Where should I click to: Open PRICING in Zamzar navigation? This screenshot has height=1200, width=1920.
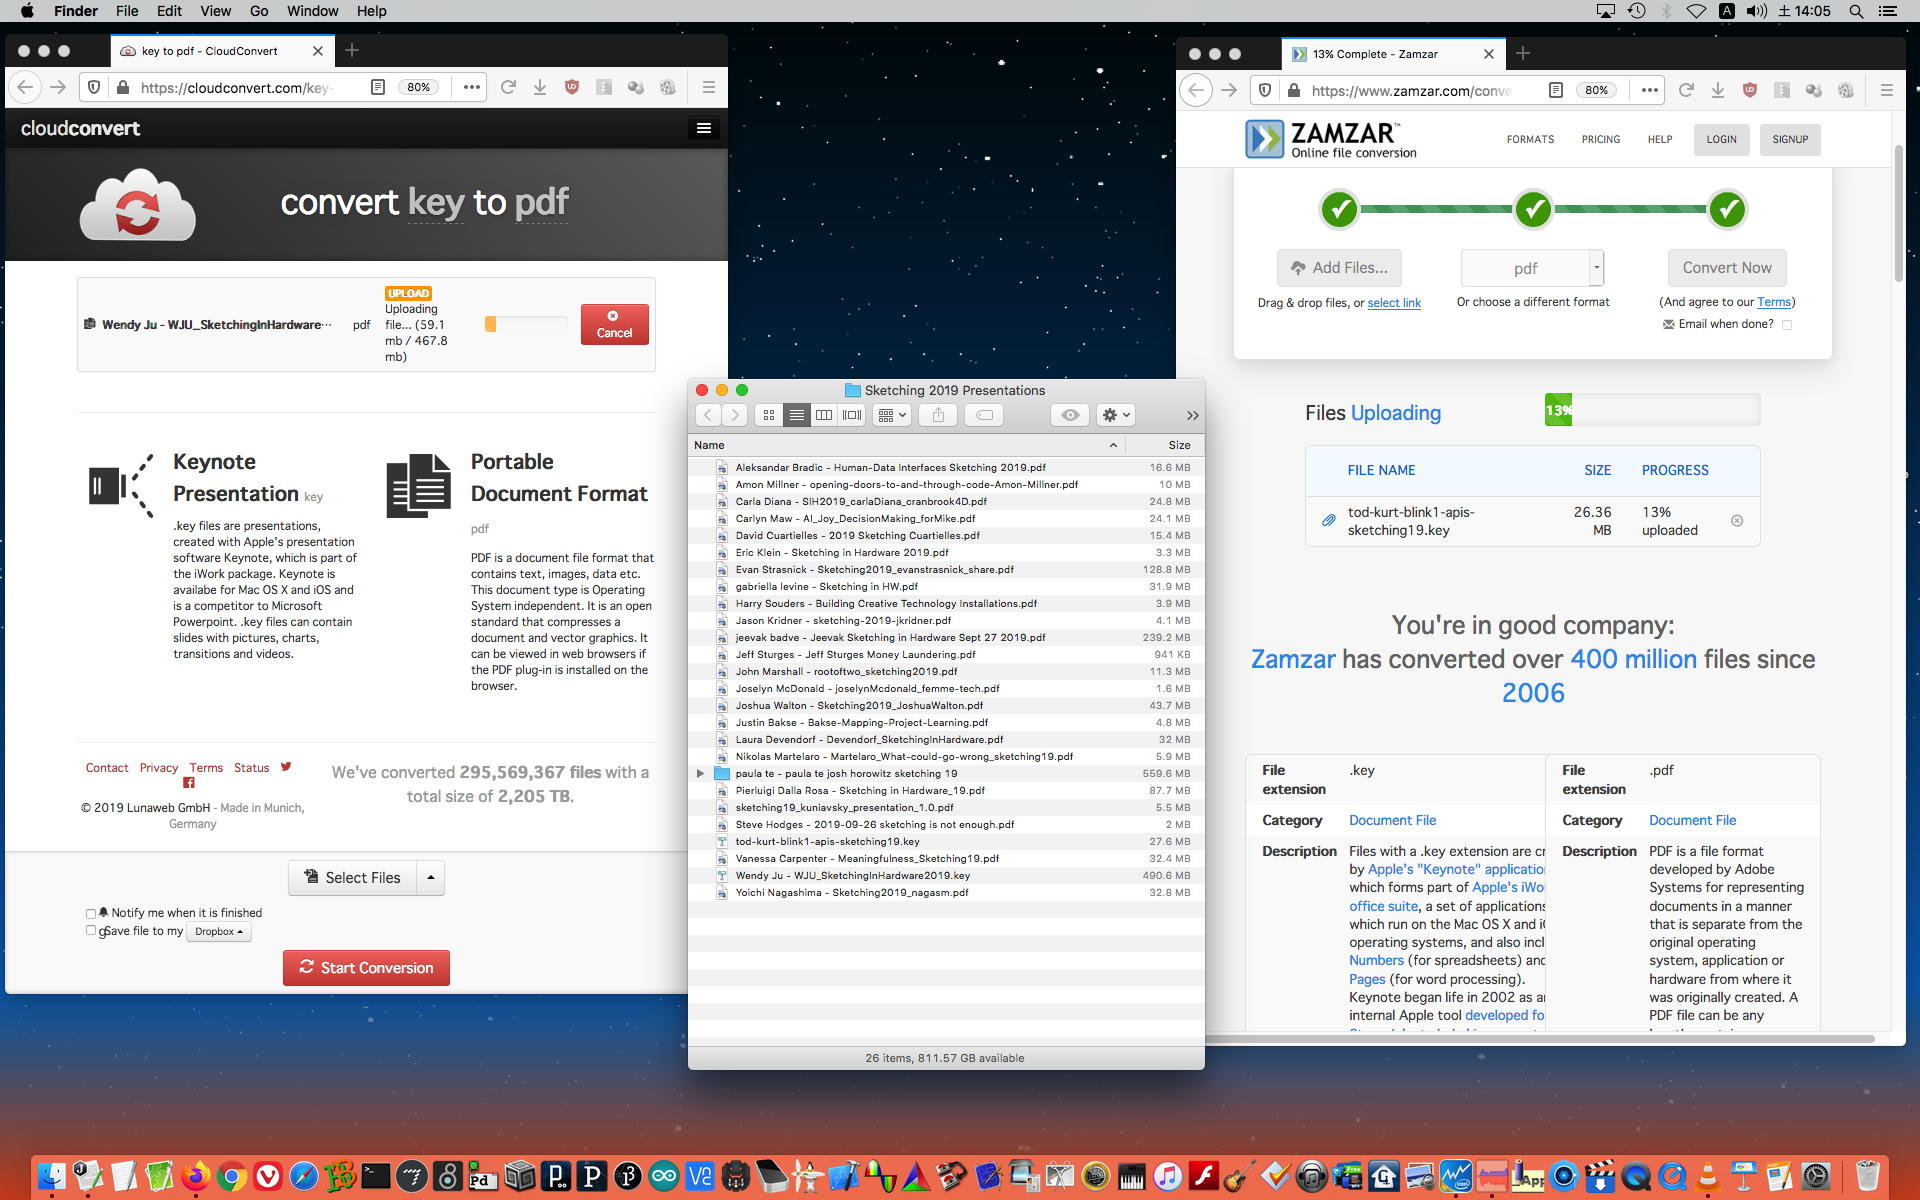point(1600,140)
